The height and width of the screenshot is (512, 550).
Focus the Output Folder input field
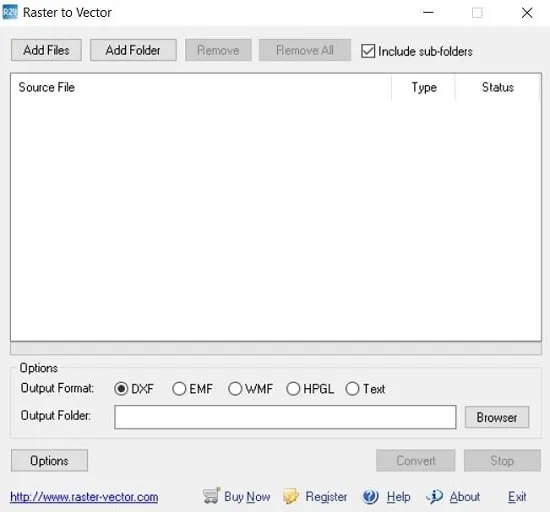(285, 417)
